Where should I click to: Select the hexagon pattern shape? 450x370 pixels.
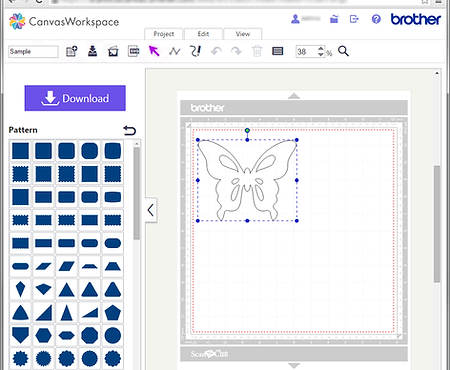(43, 335)
